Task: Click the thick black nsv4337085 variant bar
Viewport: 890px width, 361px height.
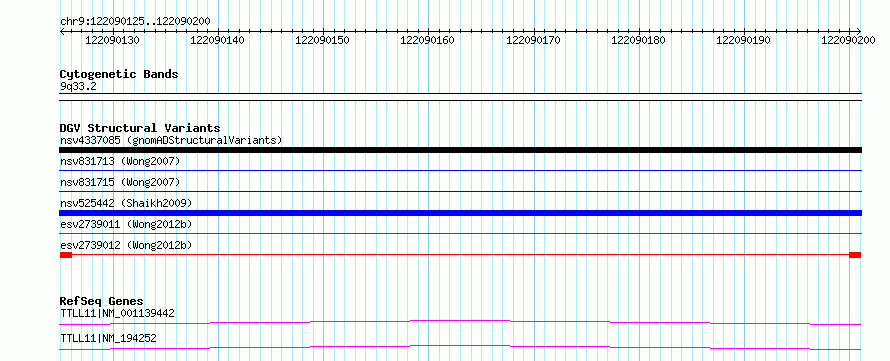Action: [460, 150]
